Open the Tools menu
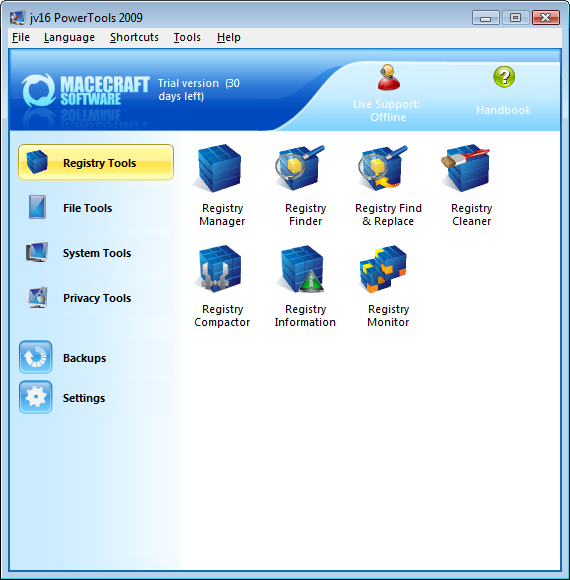The height and width of the screenshot is (580, 570). click(x=187, y=37)
